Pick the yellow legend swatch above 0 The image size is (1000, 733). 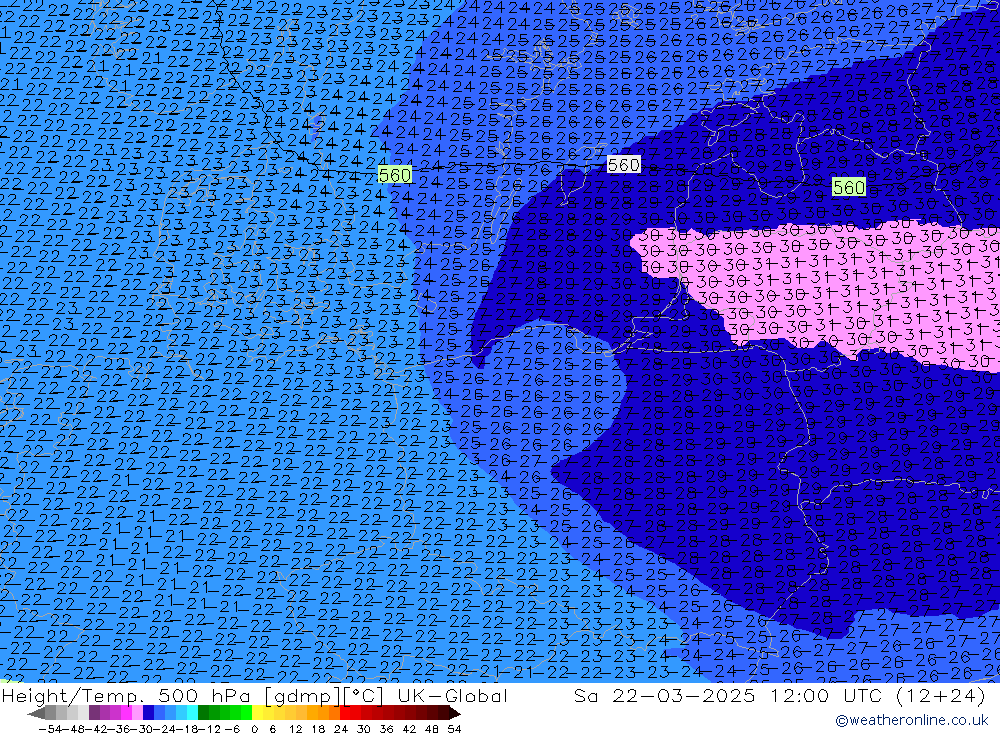tap(258, 713)
